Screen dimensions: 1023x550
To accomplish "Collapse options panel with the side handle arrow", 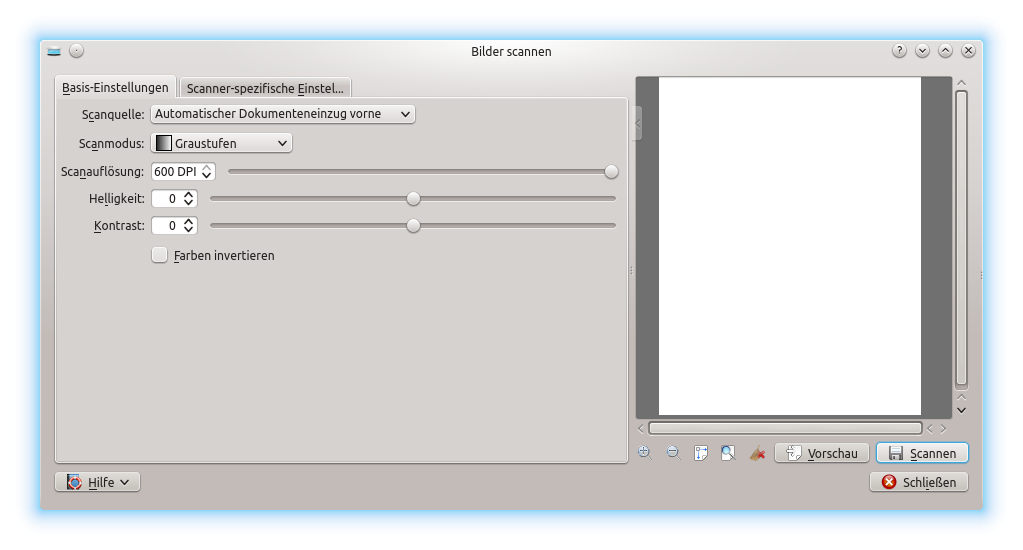I will 637,123.
